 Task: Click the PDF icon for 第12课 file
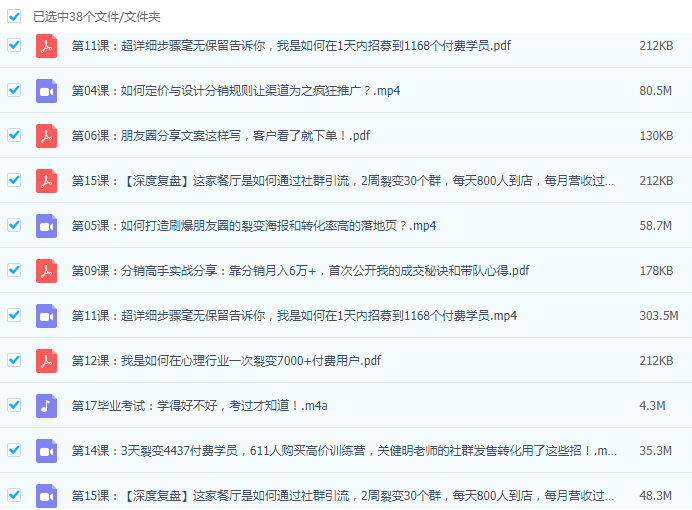(46, 361)
